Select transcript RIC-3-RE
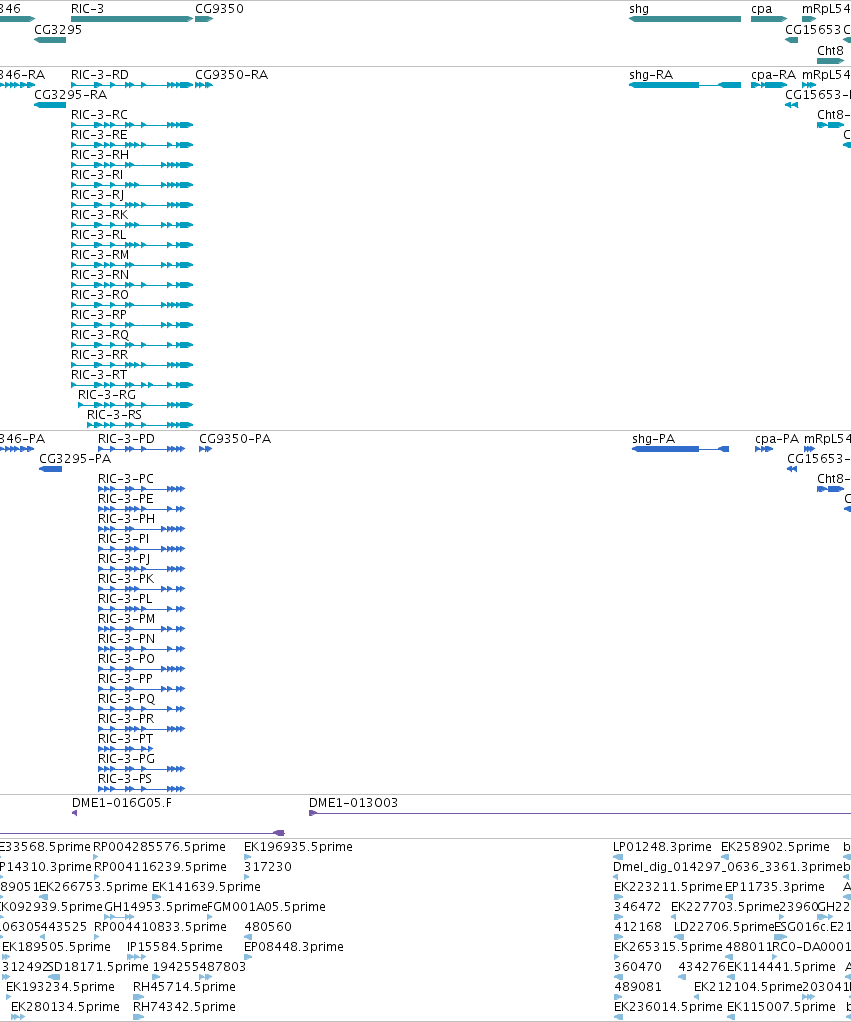This screenshot has width=851, height=1022. tap(99, 134)
